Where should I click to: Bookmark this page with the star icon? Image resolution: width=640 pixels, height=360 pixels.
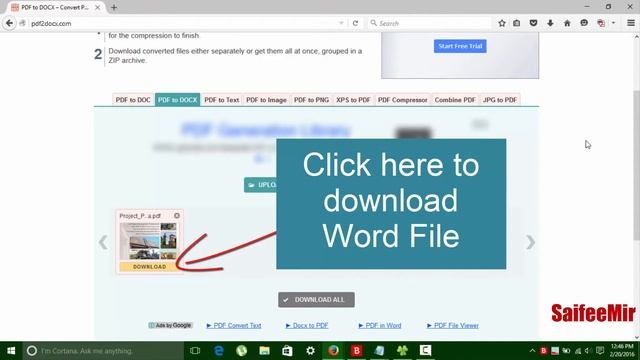pos(502,23)
